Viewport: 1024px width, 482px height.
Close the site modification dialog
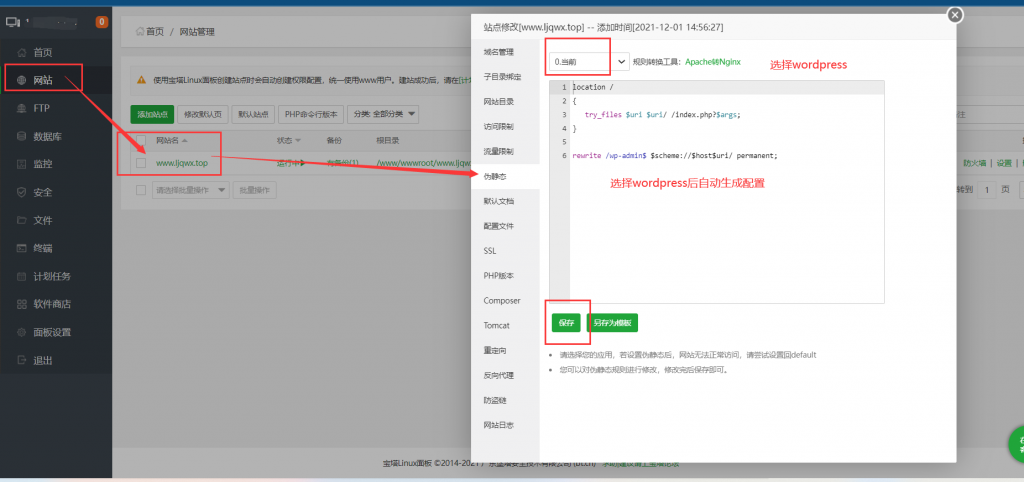tap(955, 15)
